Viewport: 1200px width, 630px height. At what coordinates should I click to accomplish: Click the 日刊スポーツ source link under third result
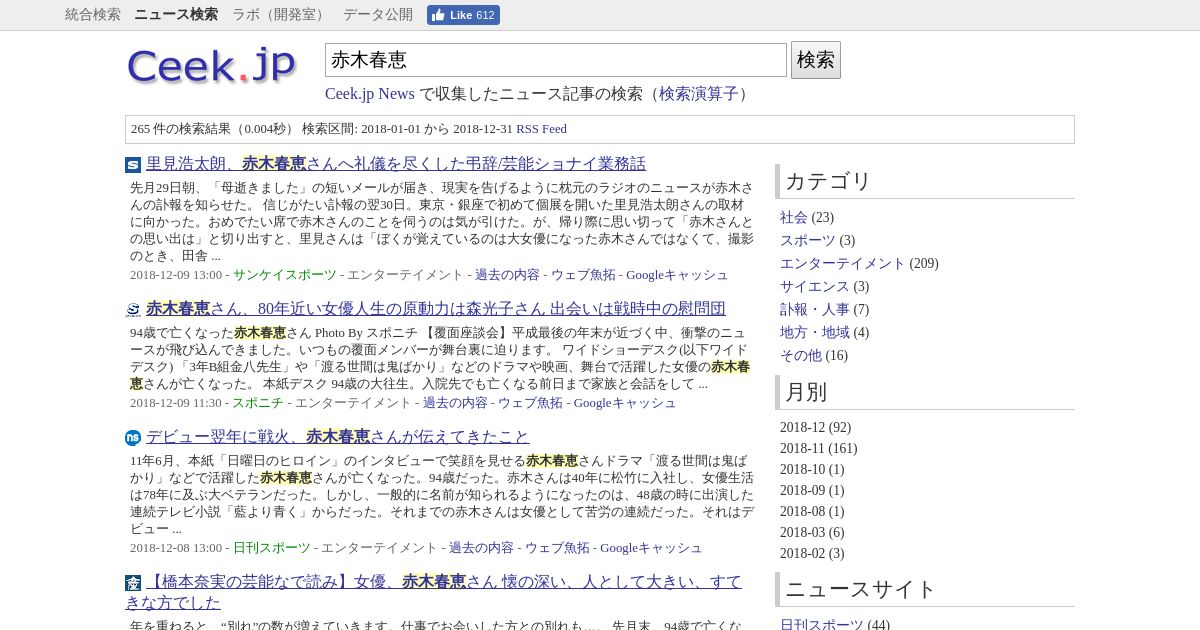272,548
